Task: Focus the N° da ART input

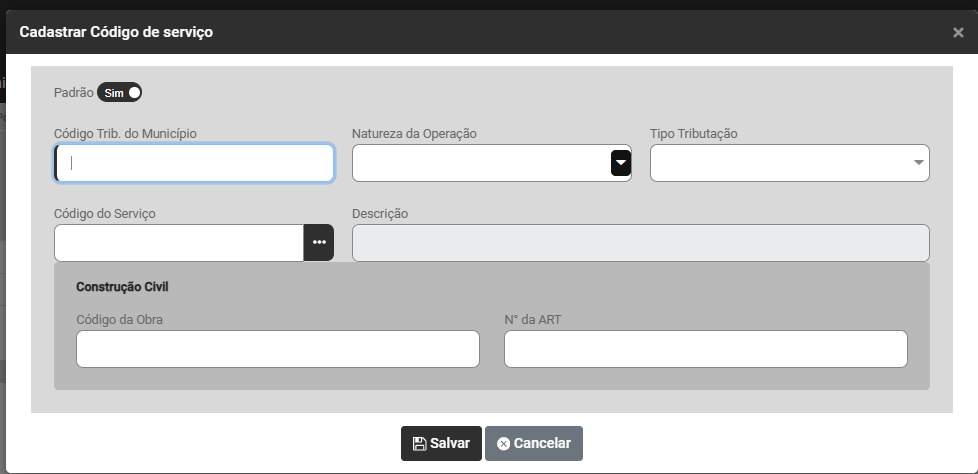Action: (705, 349)
